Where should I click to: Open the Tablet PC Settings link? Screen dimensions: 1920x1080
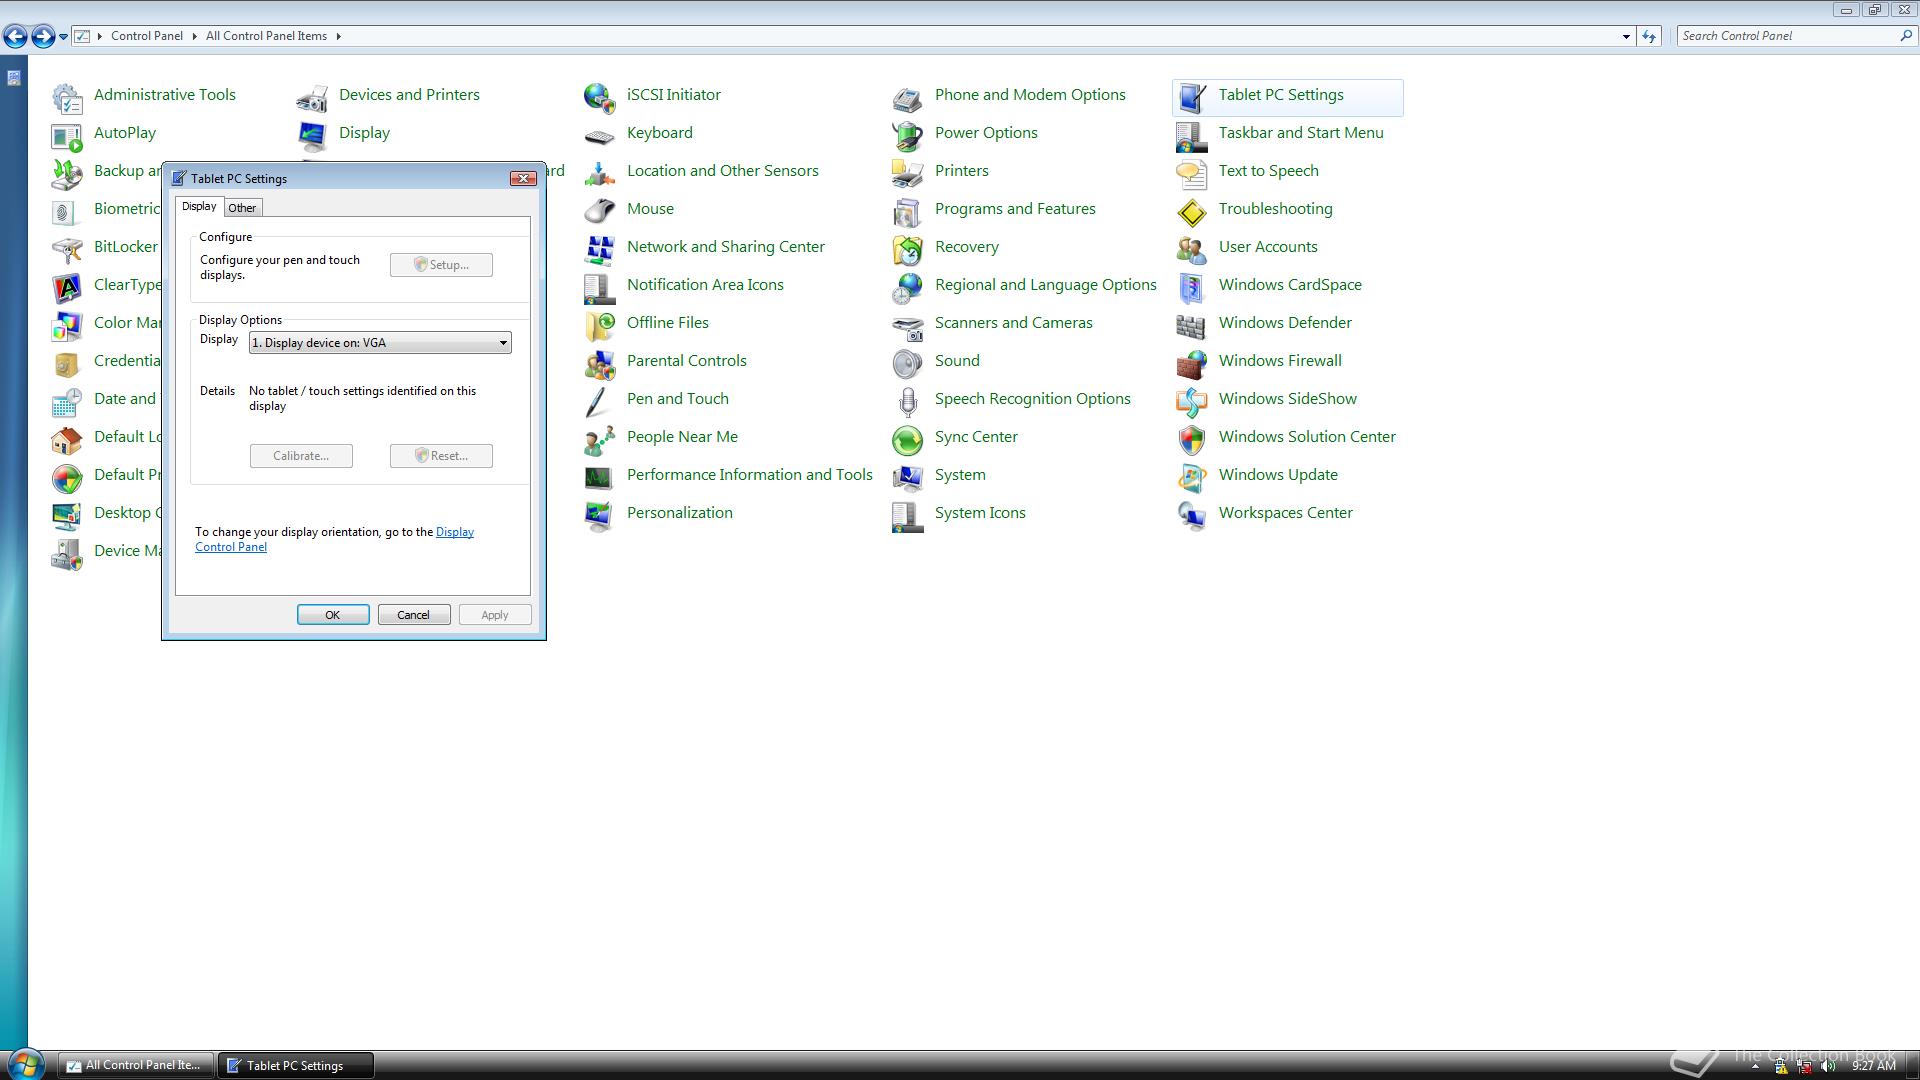tap(1280, 95)
